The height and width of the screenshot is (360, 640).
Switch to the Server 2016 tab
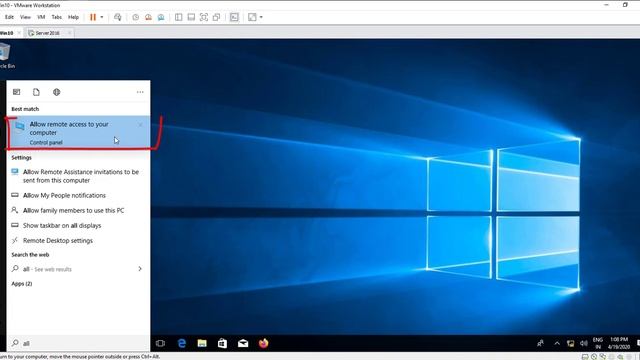[x=47, y=33]
